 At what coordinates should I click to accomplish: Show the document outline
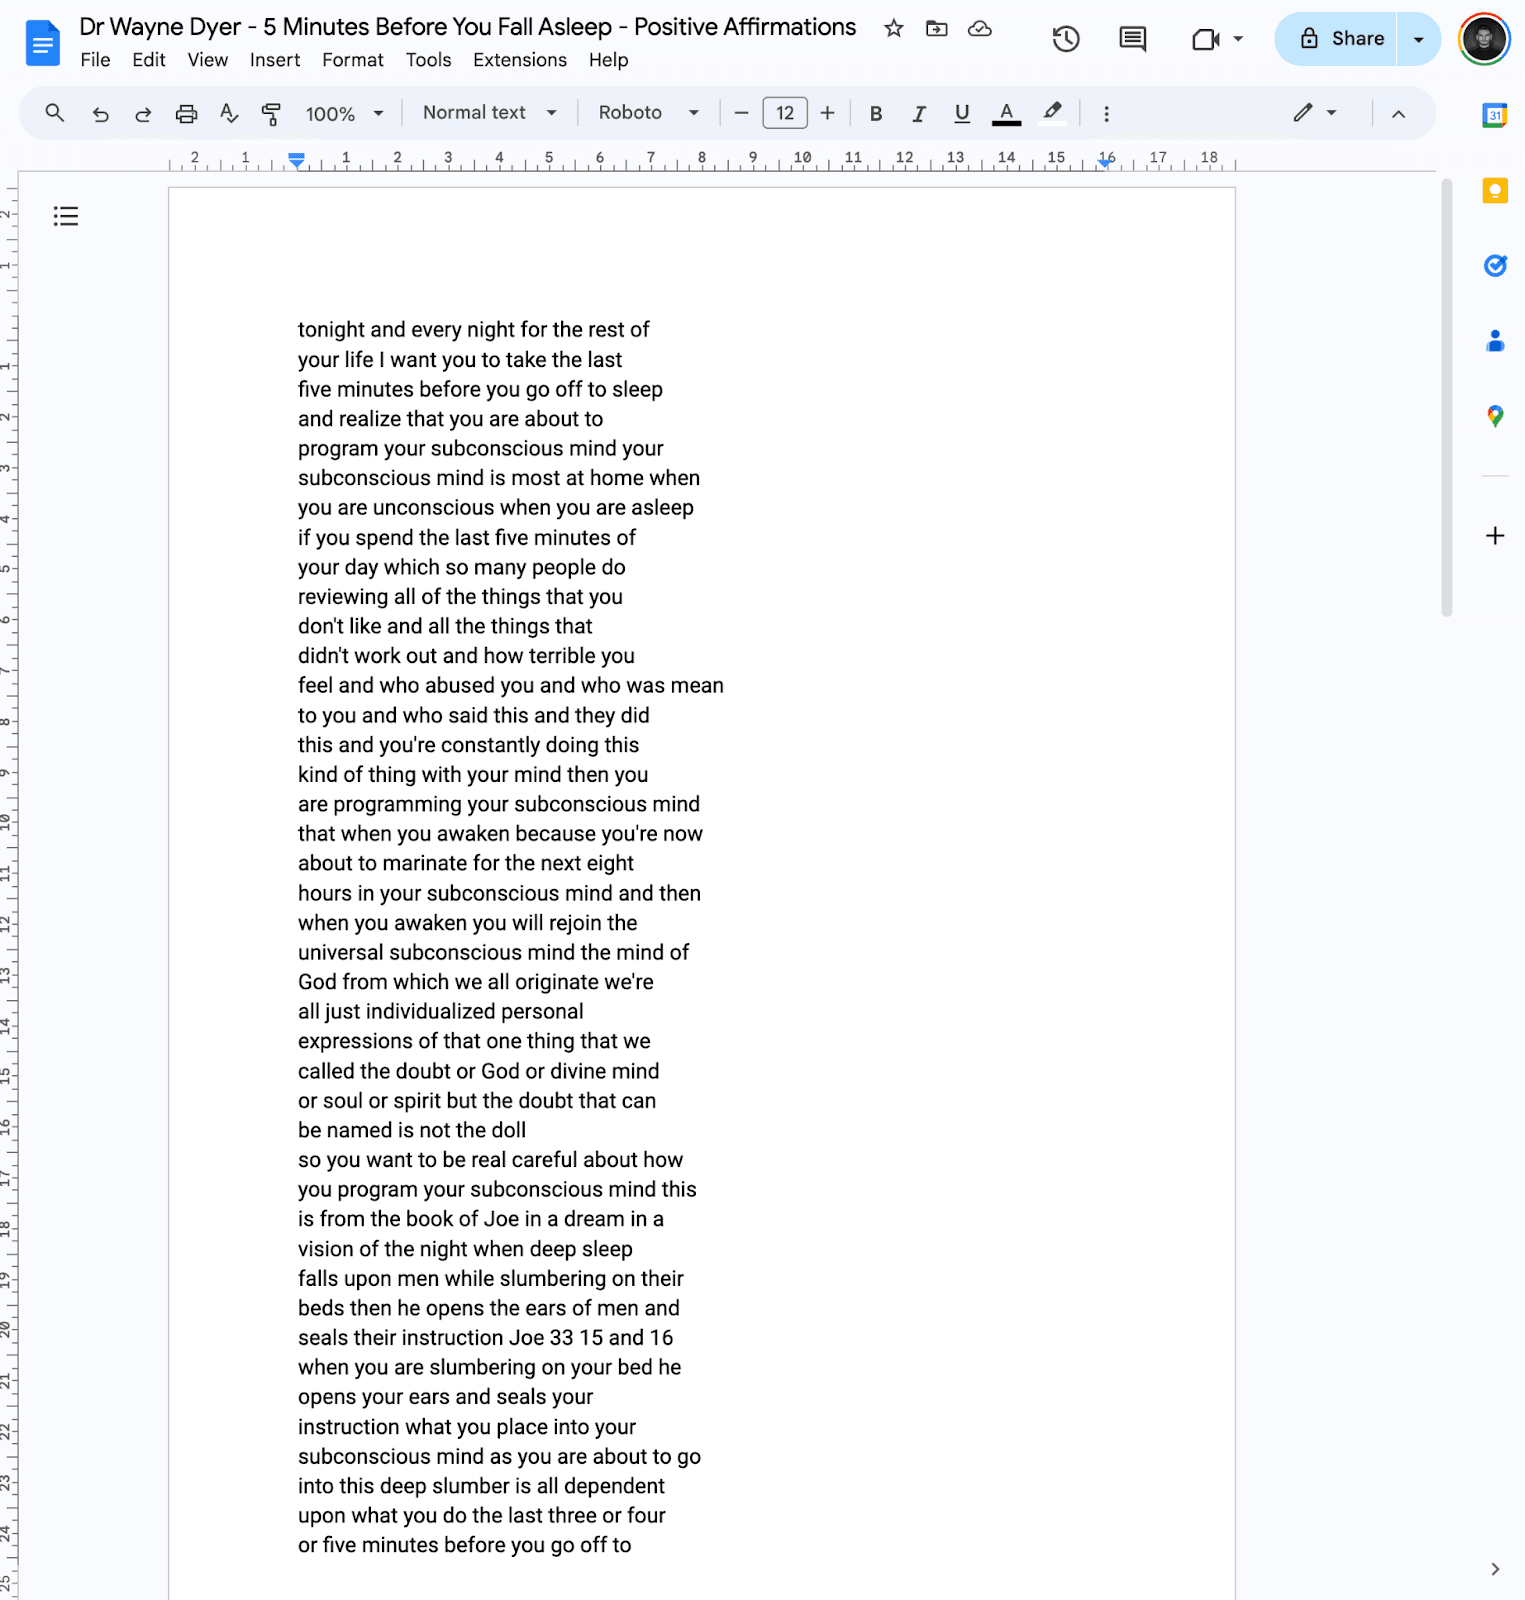pyautogui.click(x=66, y=216)
